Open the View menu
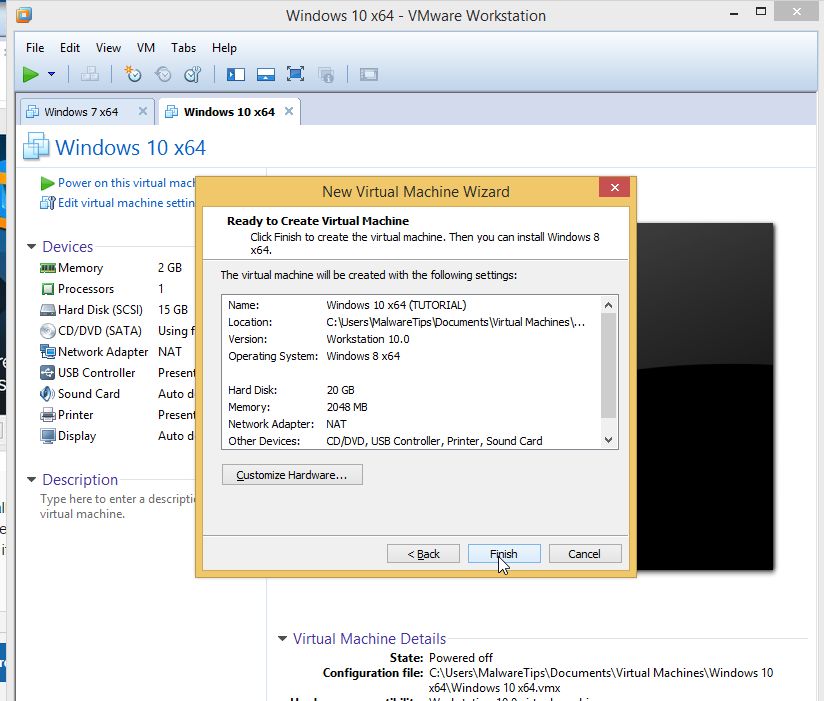824x701 pixels. coord(108,48)
